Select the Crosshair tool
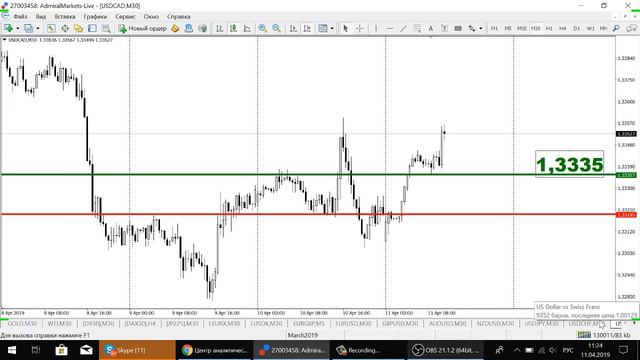This screenshot has width=640, height=360. (360, 28)
